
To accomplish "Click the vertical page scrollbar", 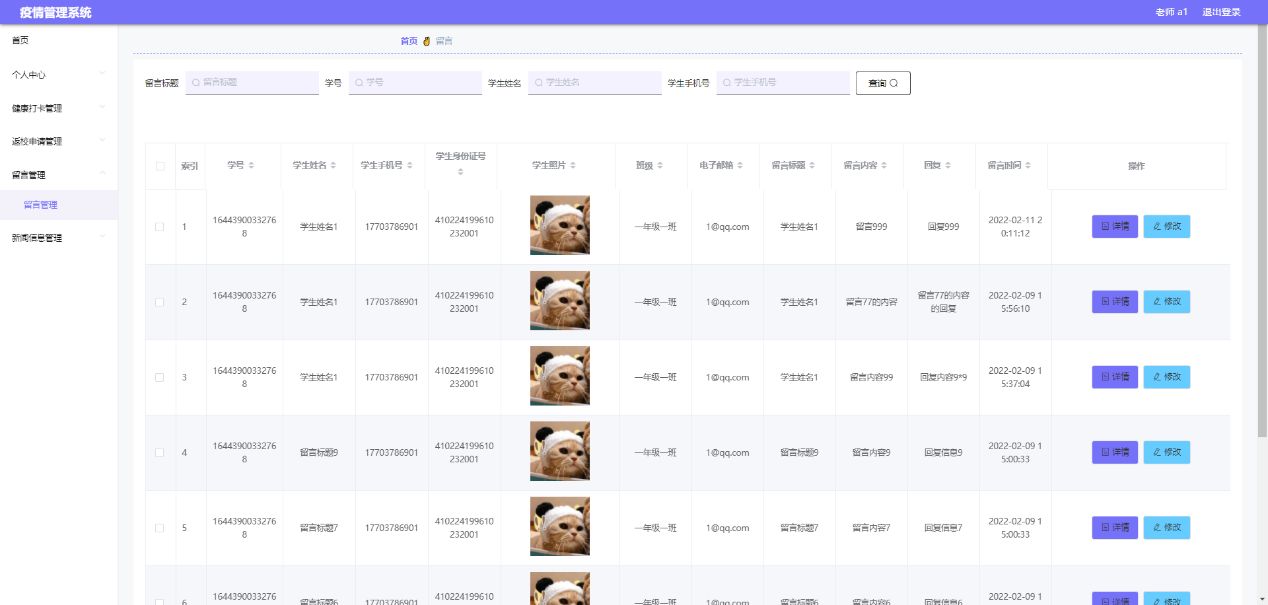I will click(x=1262, y=230).
